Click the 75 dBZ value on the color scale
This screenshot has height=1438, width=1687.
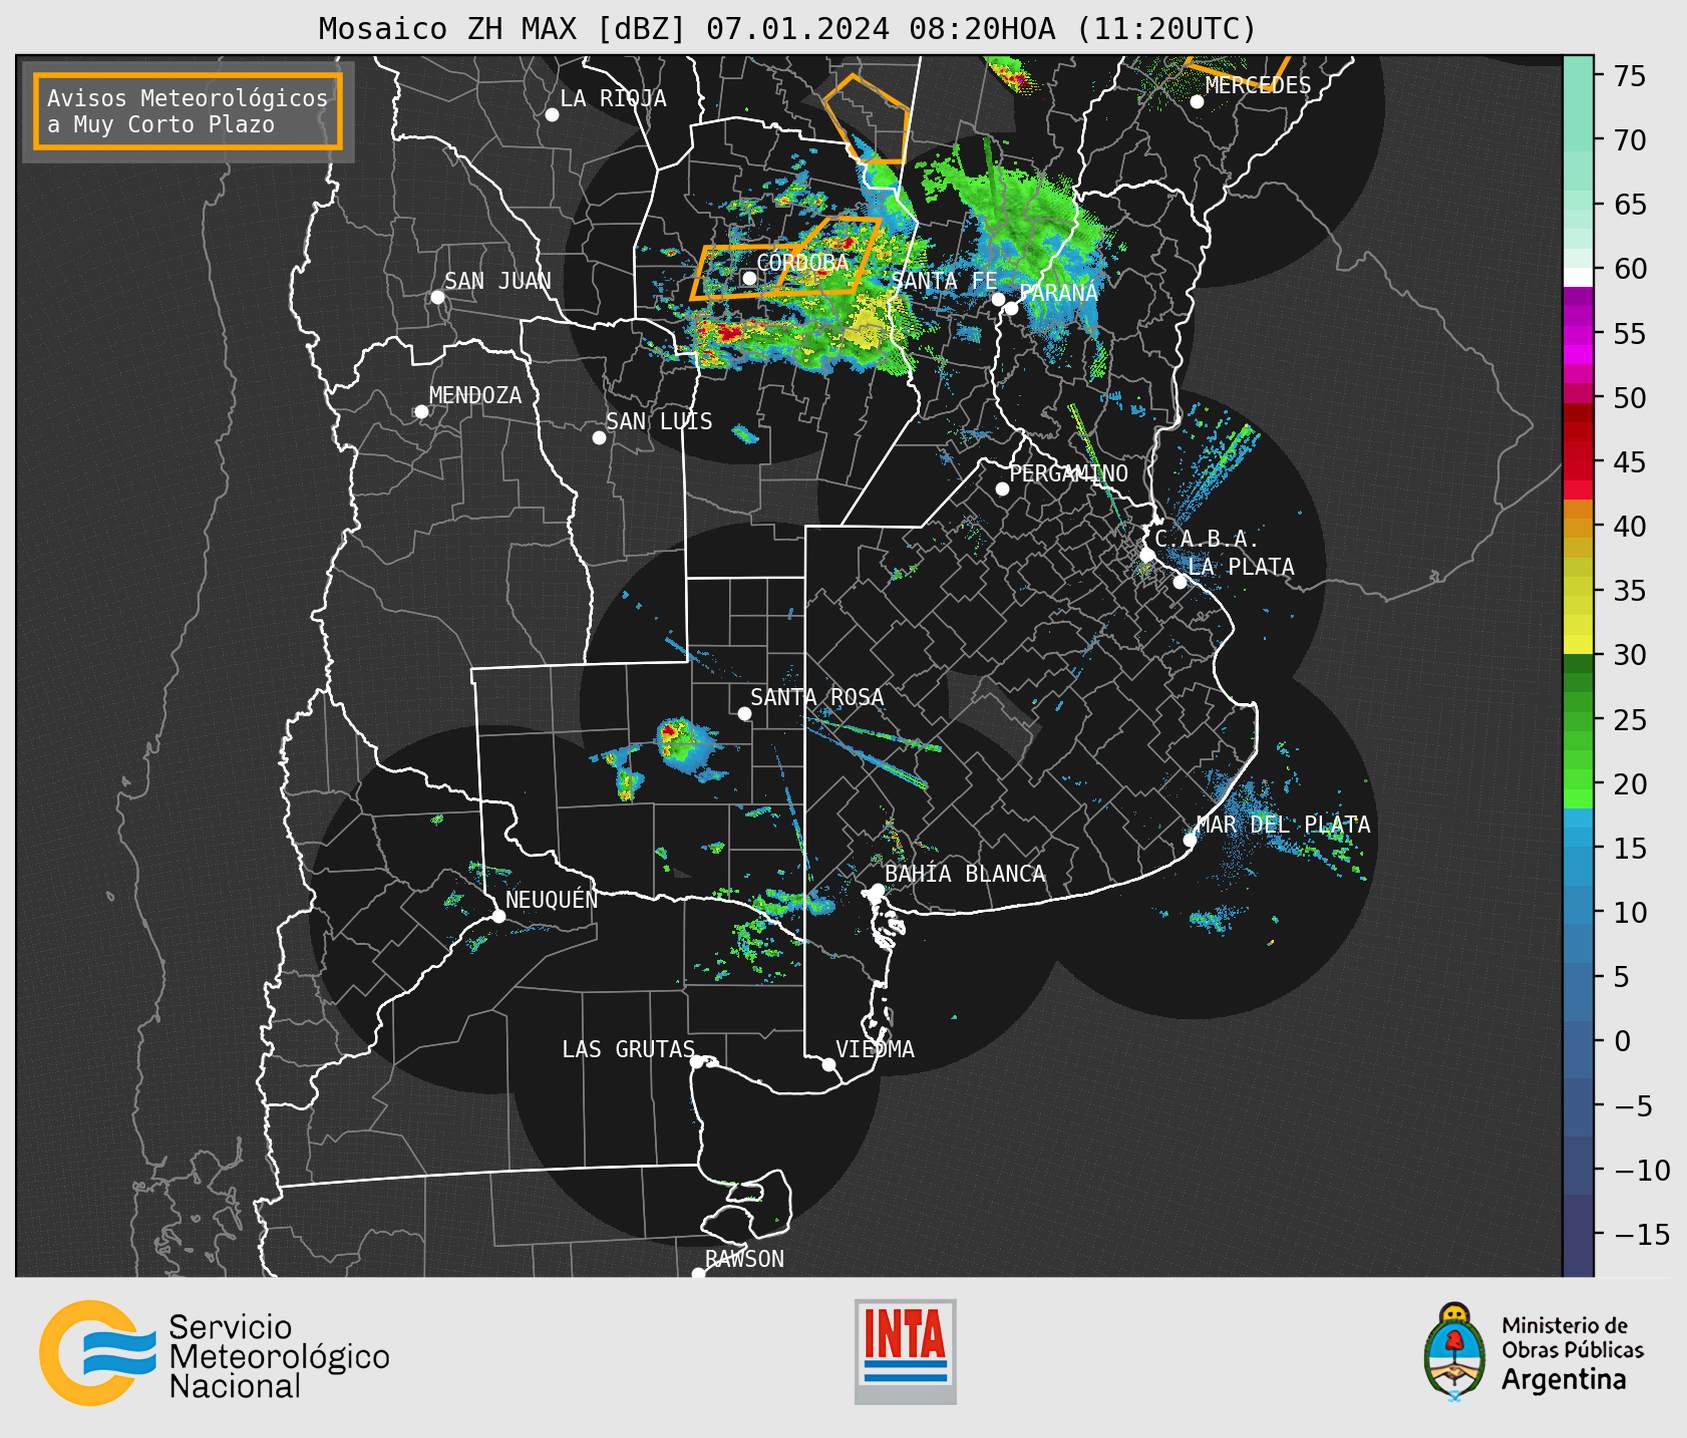(1629, 76)
